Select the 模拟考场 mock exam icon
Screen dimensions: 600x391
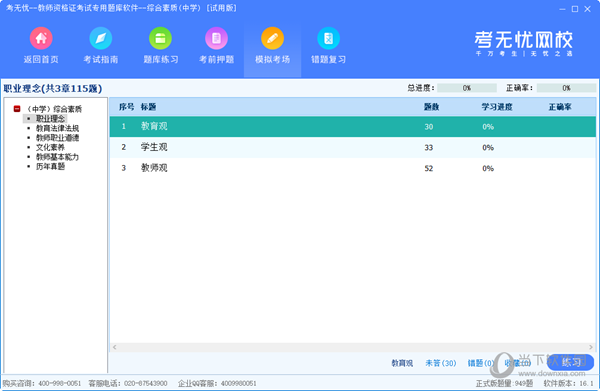point(272,38)
